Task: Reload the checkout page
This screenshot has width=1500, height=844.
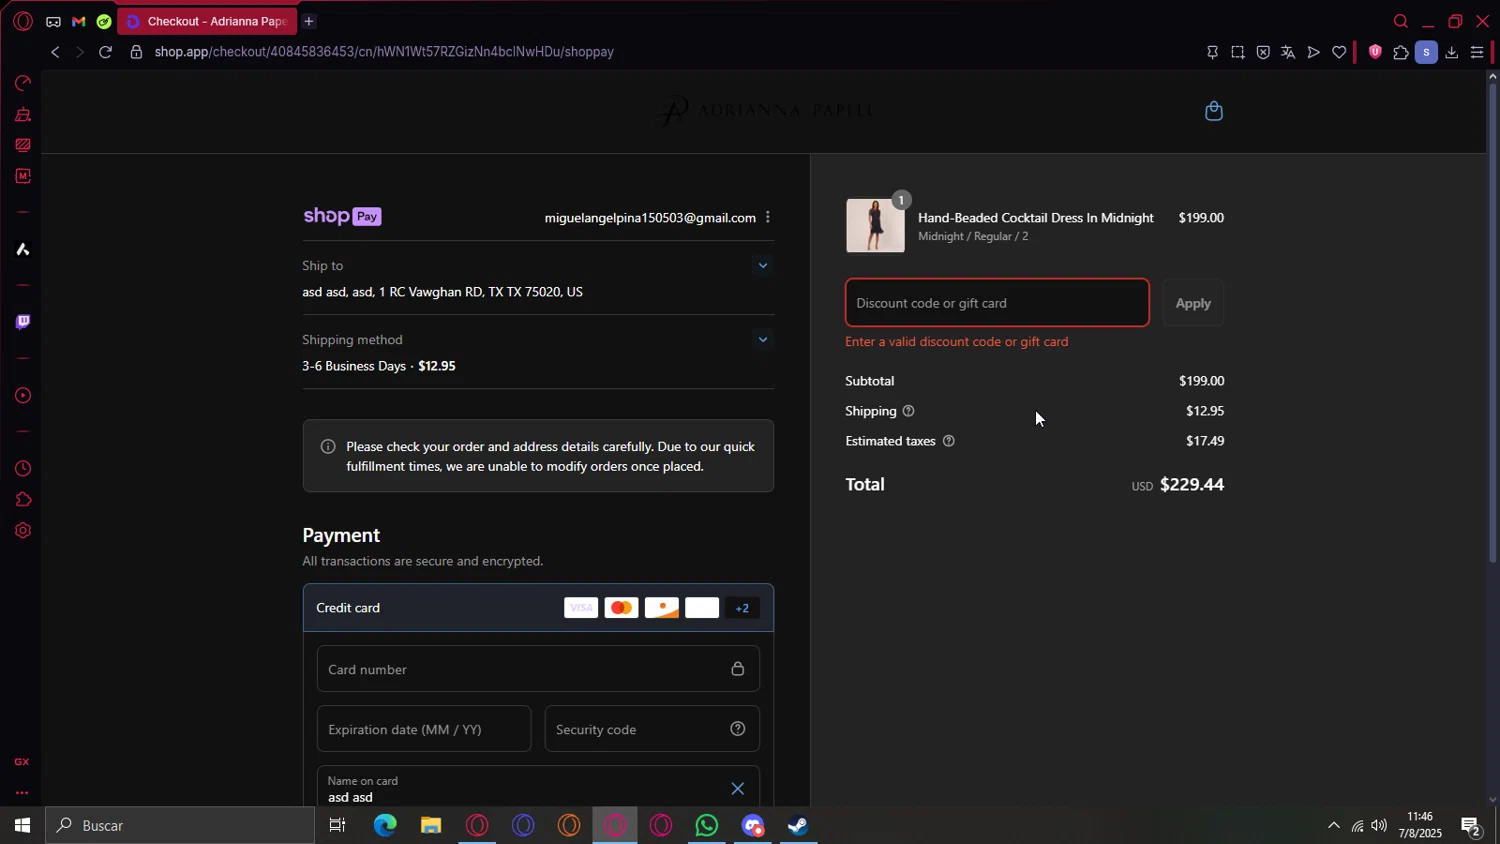Action: [x=105, y=52]
